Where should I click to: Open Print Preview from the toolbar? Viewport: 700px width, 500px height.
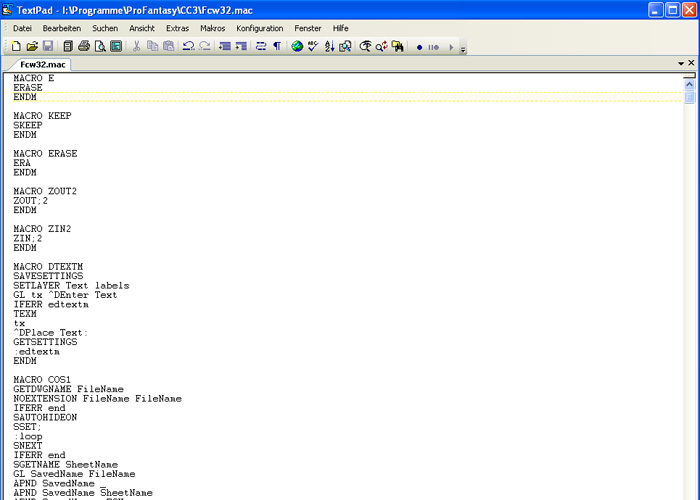[100, 46]
